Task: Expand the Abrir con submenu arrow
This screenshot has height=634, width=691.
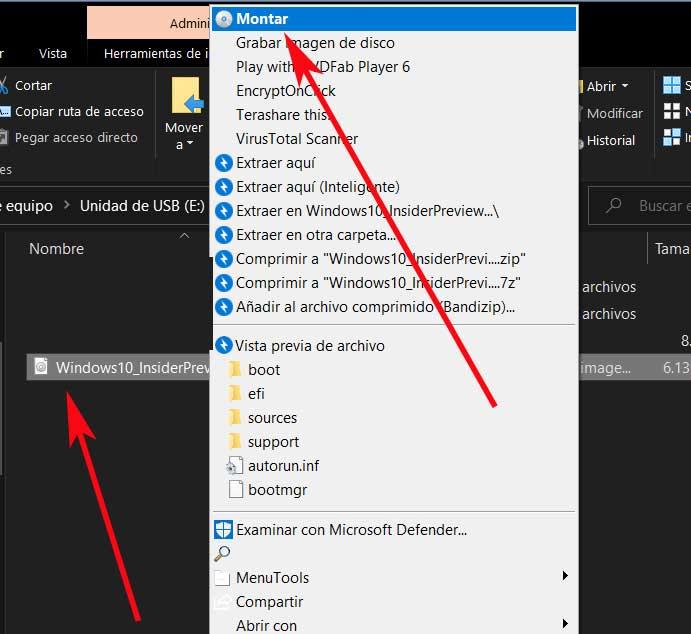Action: click(x=565, y=623)
